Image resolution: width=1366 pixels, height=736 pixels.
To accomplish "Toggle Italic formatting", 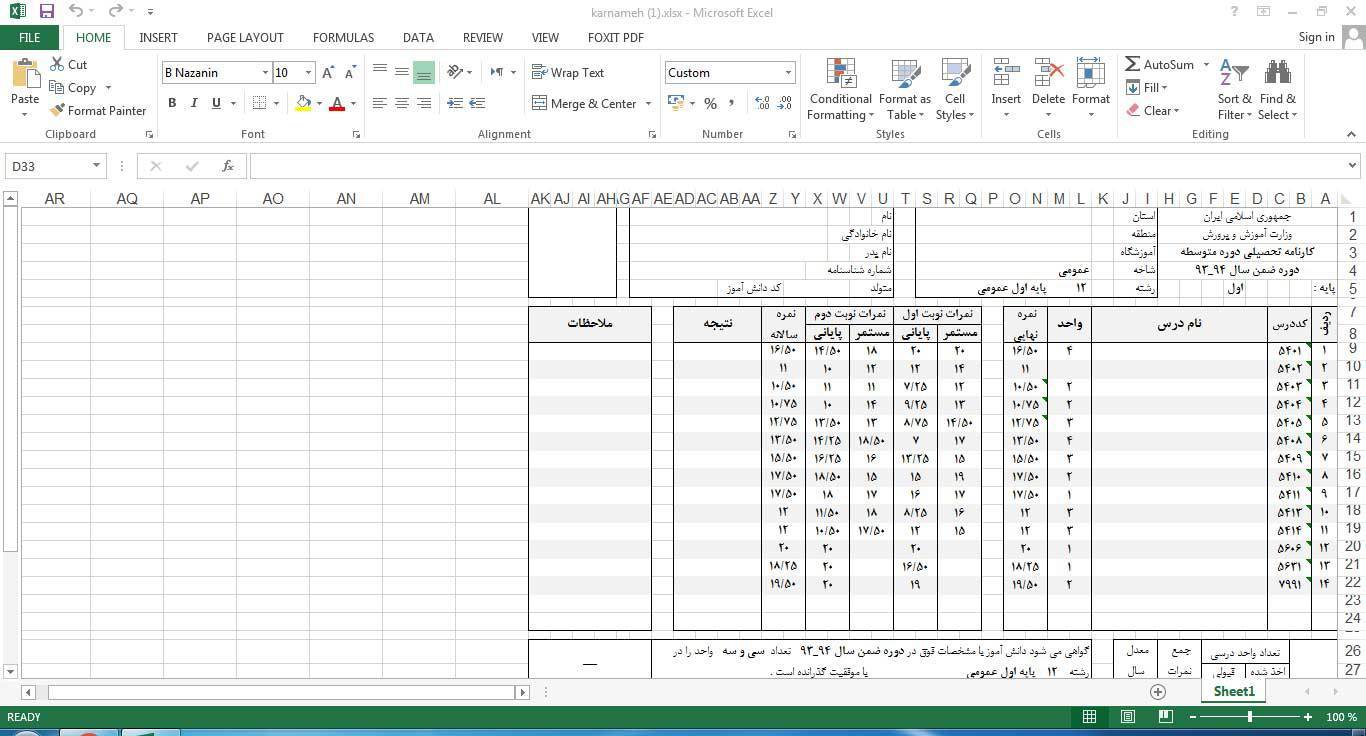I will pos(194,103).
